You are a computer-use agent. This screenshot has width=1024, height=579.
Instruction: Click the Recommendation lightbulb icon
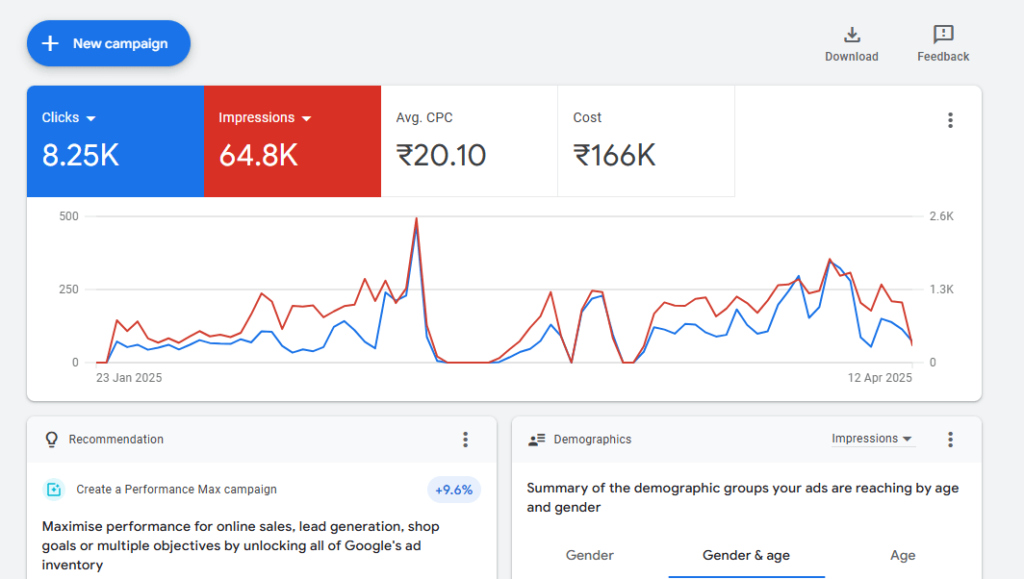52,439
